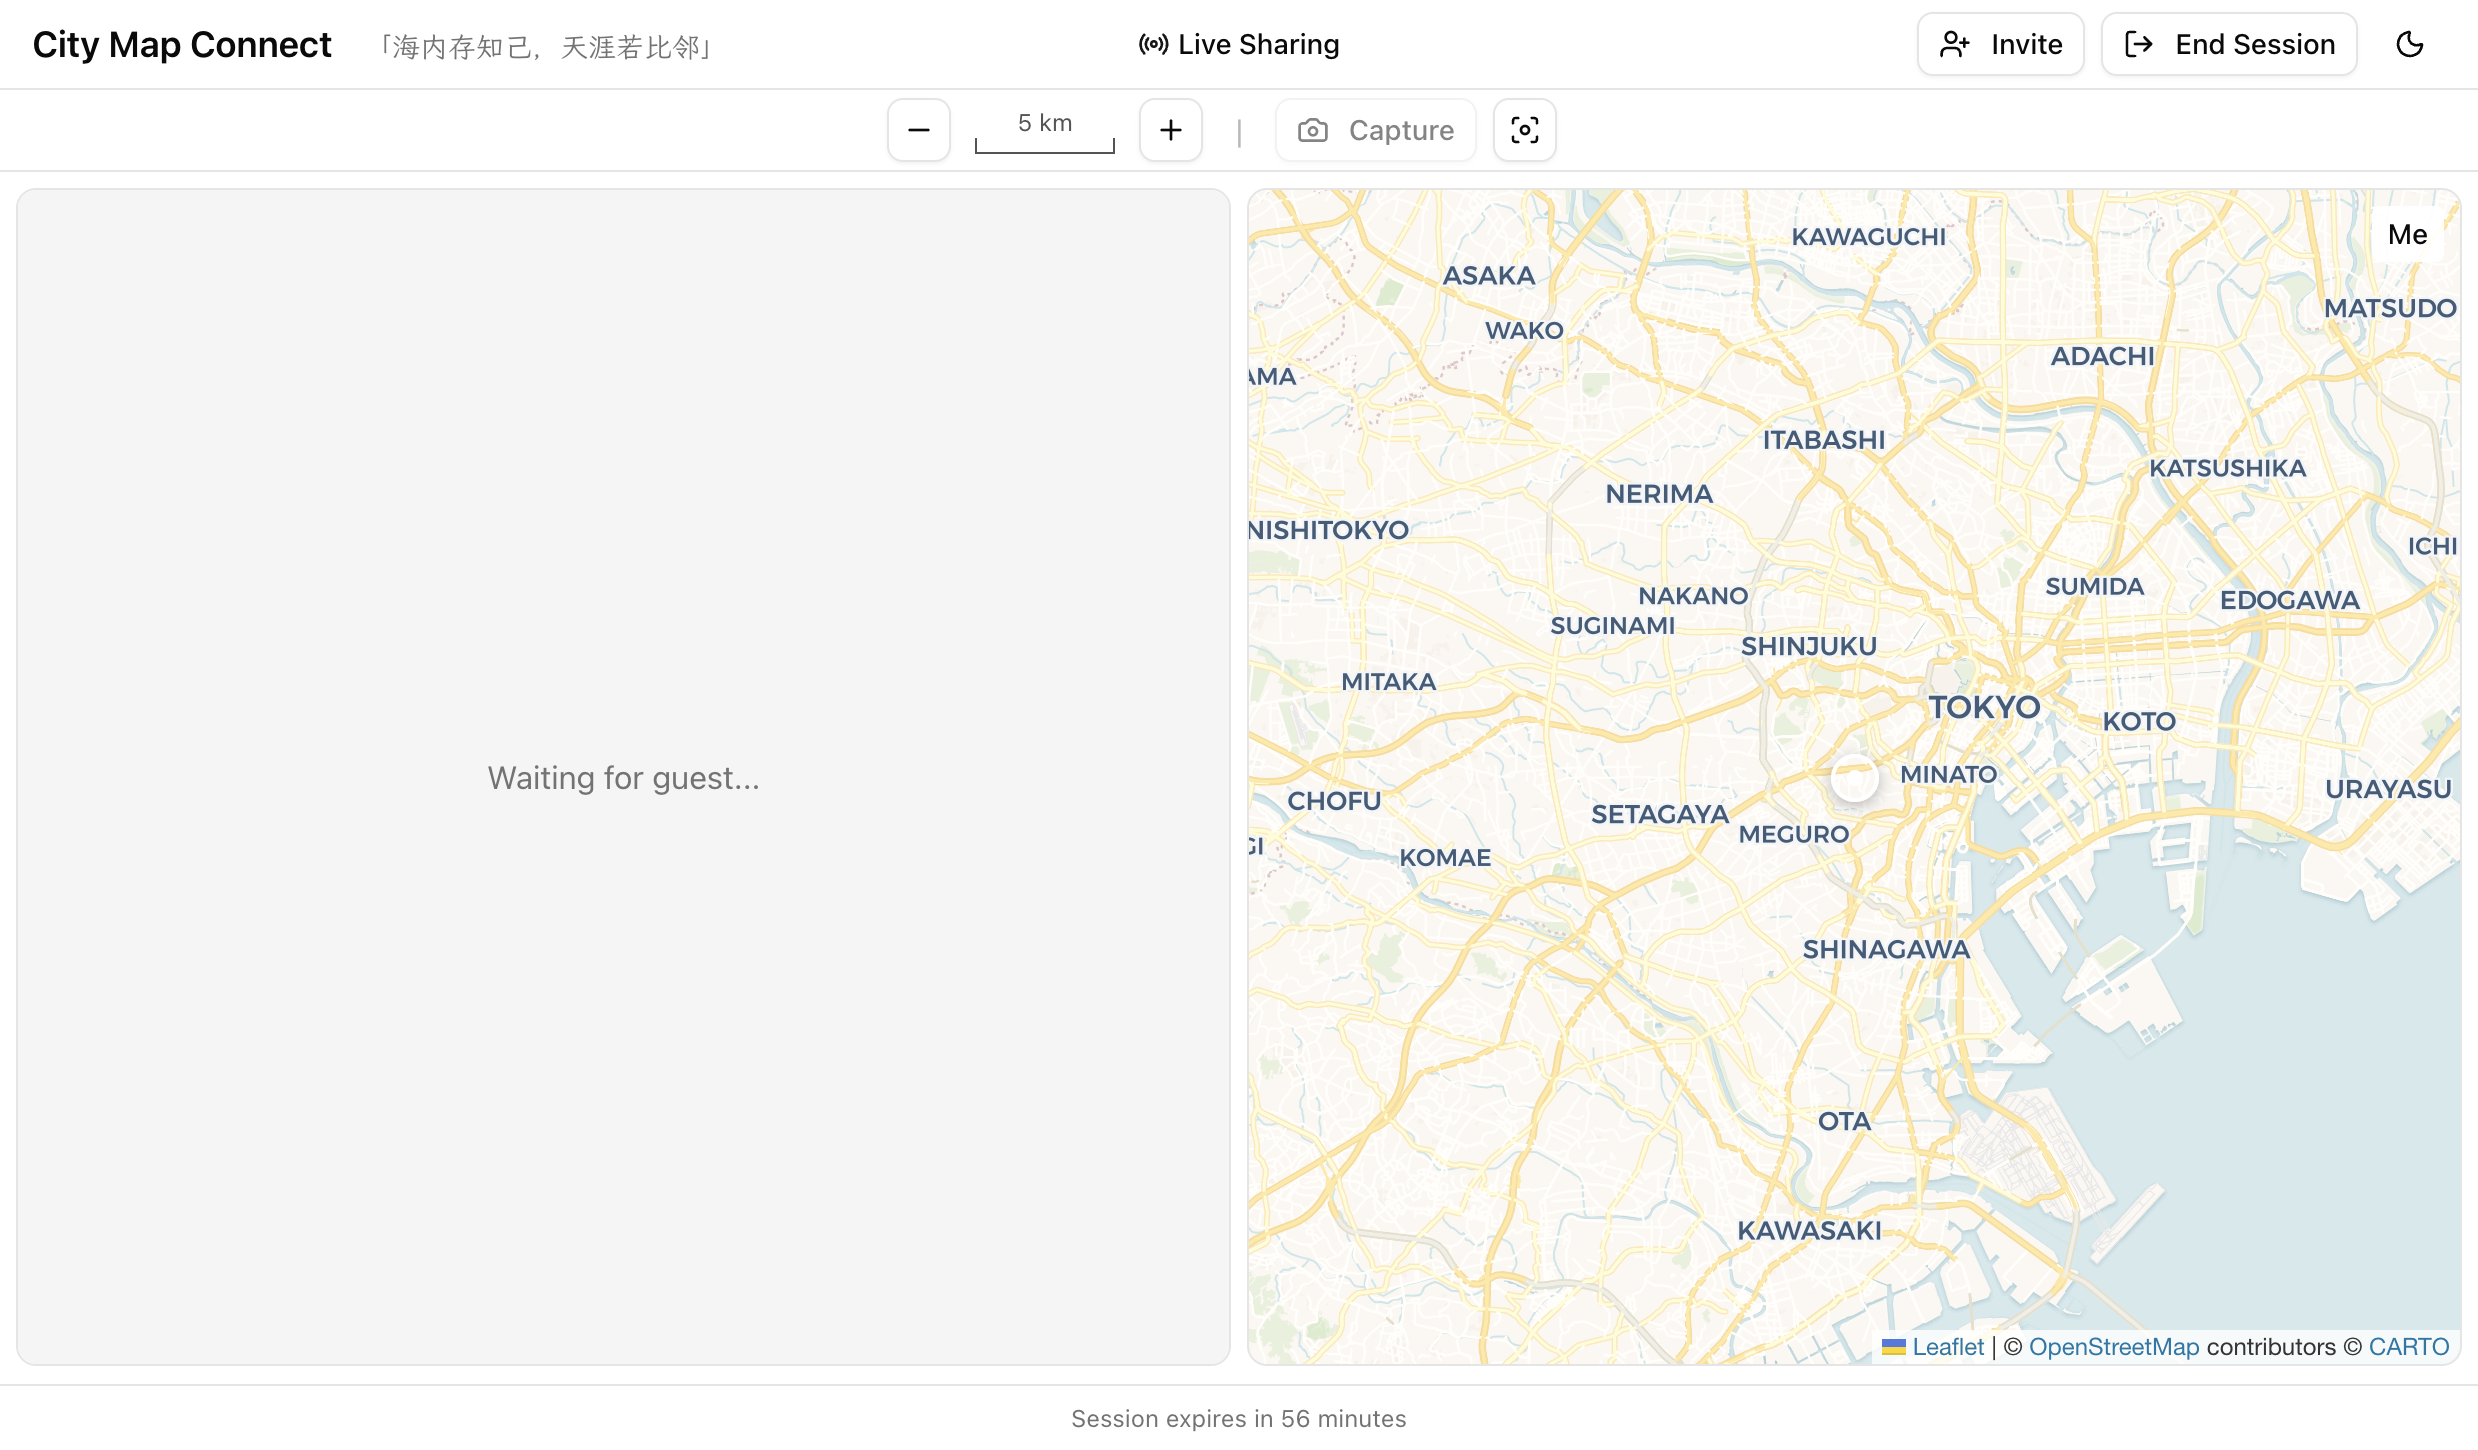Click the KAWASAKI label on the map

[x=1808, y=1230]
